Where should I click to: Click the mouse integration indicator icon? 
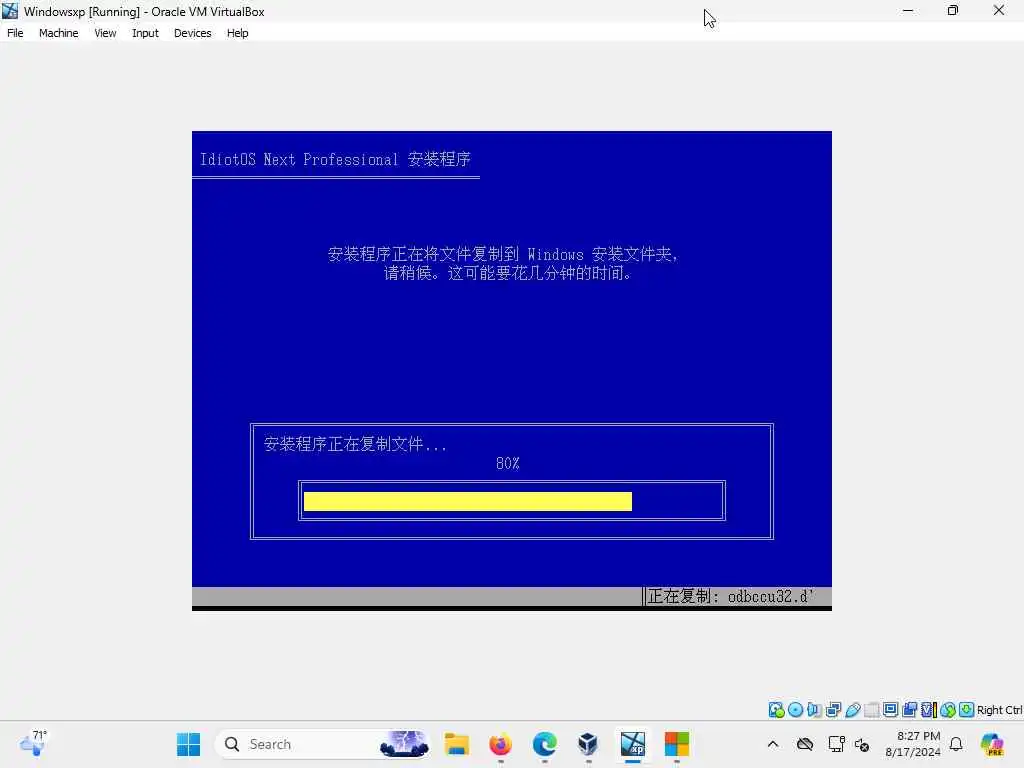click(x=948, y=710)
